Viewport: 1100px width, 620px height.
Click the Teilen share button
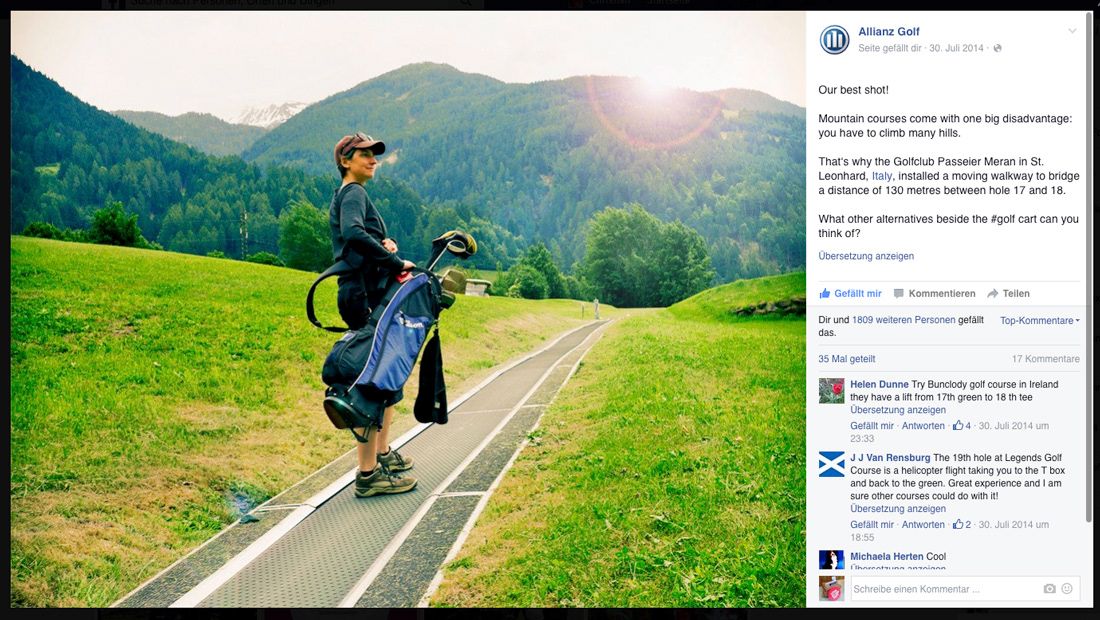(1009, 293)
